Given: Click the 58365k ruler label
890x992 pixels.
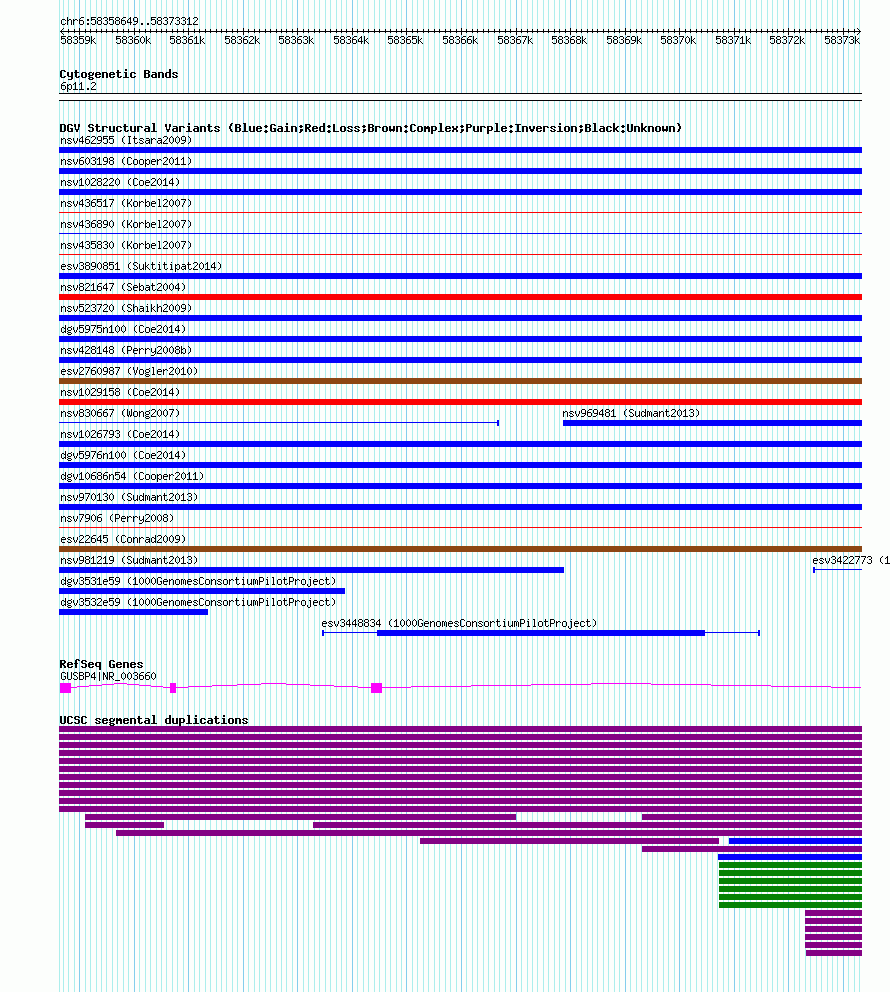Looking at the screenshot, I should [405, 40].
